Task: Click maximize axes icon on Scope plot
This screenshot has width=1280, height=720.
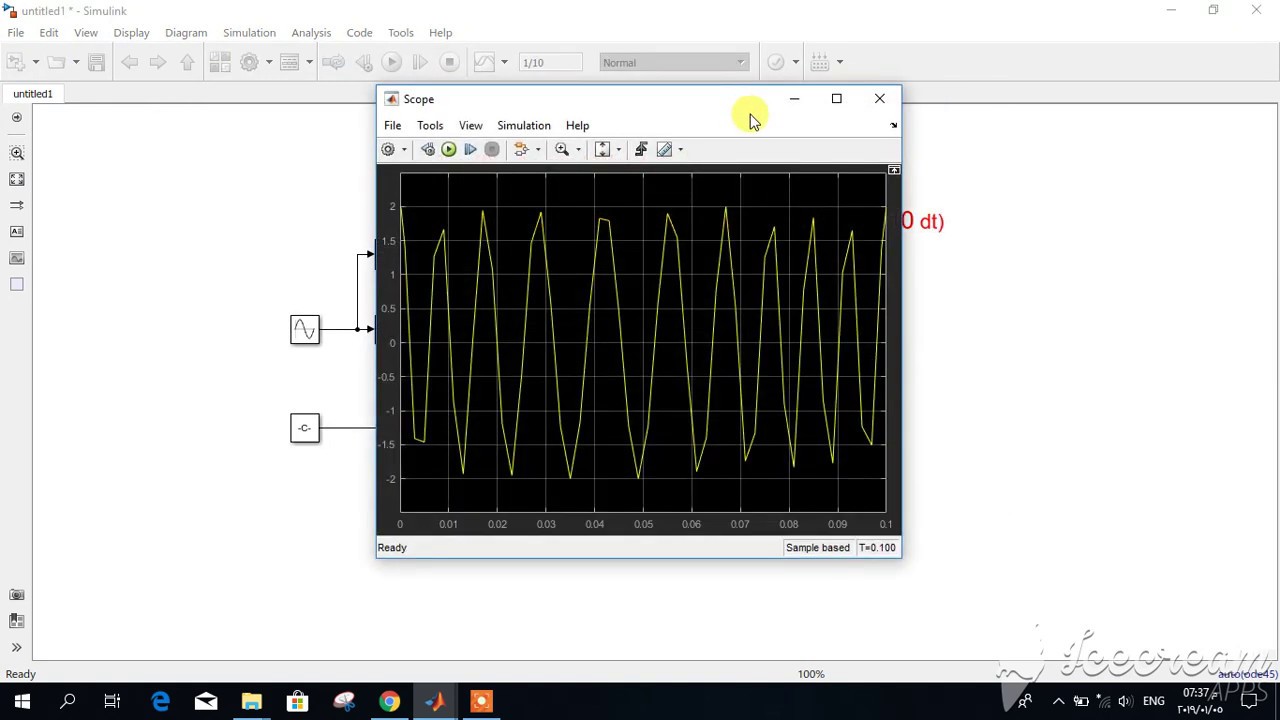Action: 894,170
